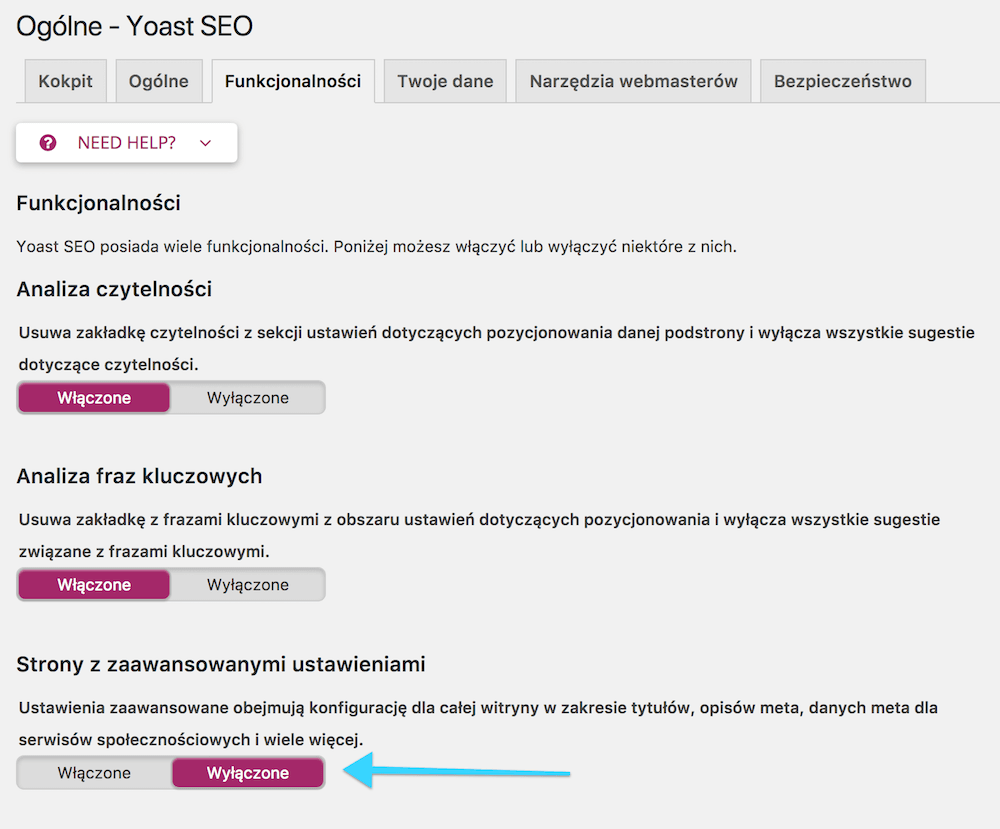Image resolution: width=1000 pixels, height=829 pixels.
Task: Click the sentence starting Yoast SEO posiada wiele
Action: (376, 247)
